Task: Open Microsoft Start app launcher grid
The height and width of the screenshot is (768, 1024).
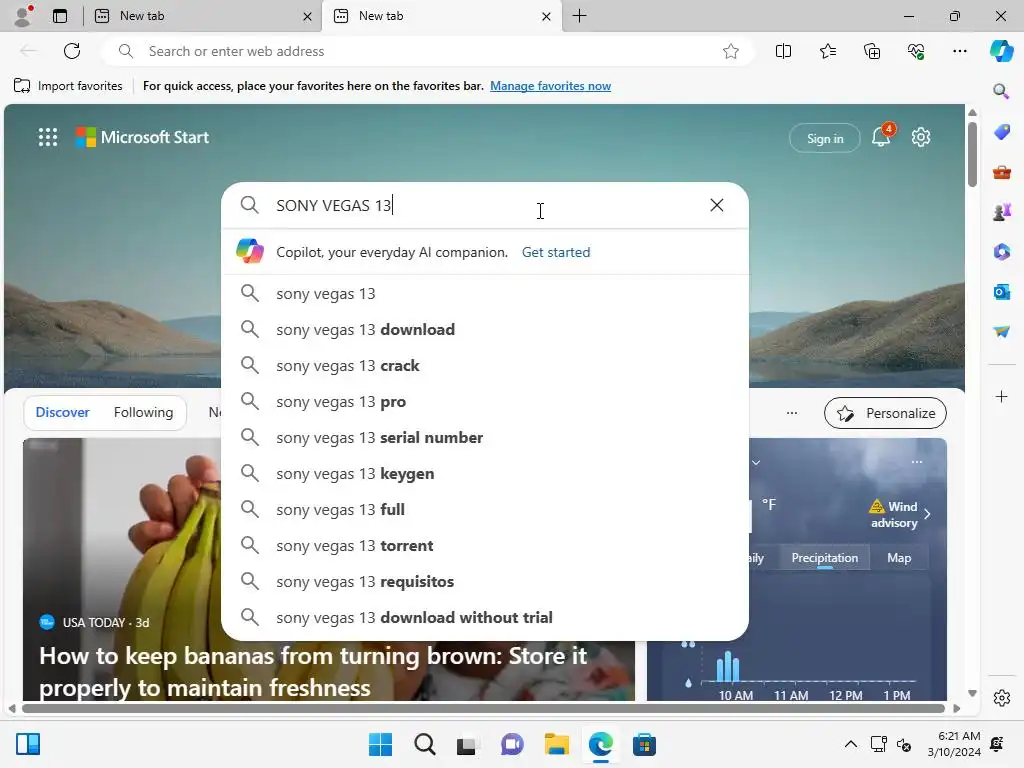Action: (x=48, y=137)
